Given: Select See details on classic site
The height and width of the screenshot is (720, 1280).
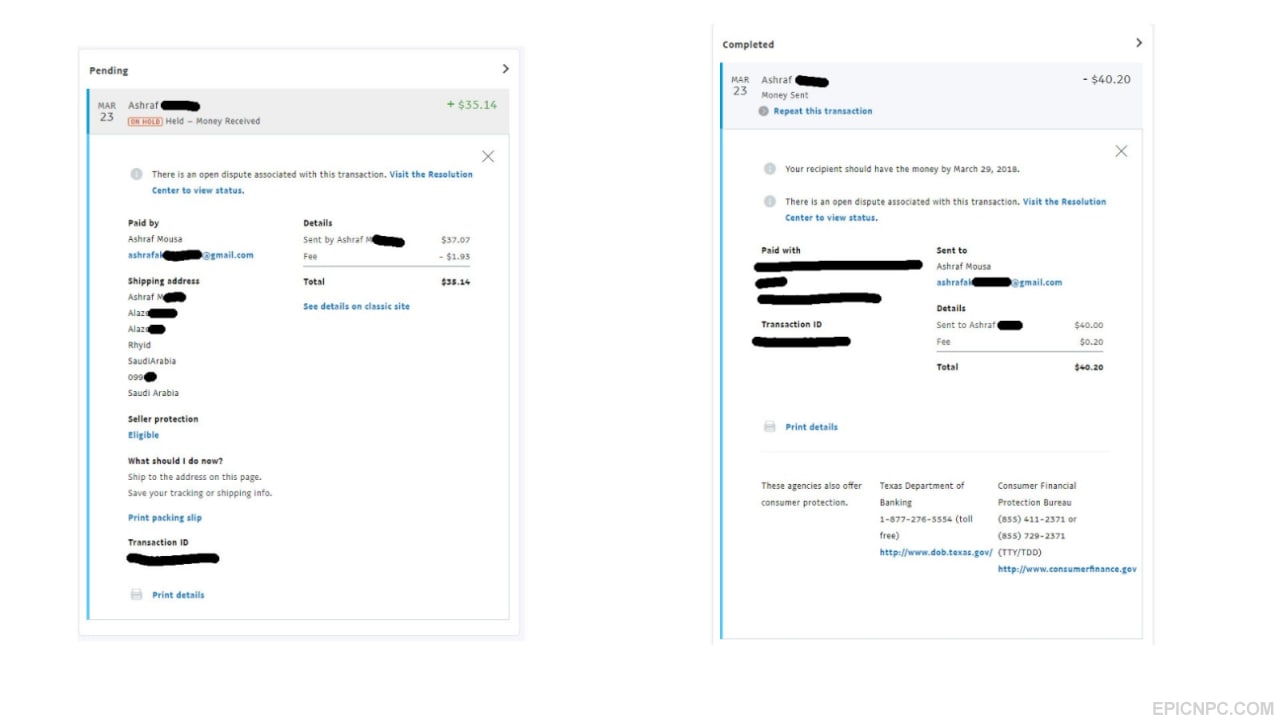Looking at the screenshot, I should pyautogui.click(x=356, y=307).
